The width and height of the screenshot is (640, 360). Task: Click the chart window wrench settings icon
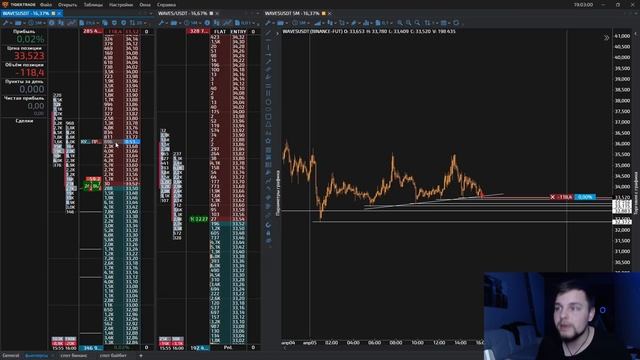(268, 23)
